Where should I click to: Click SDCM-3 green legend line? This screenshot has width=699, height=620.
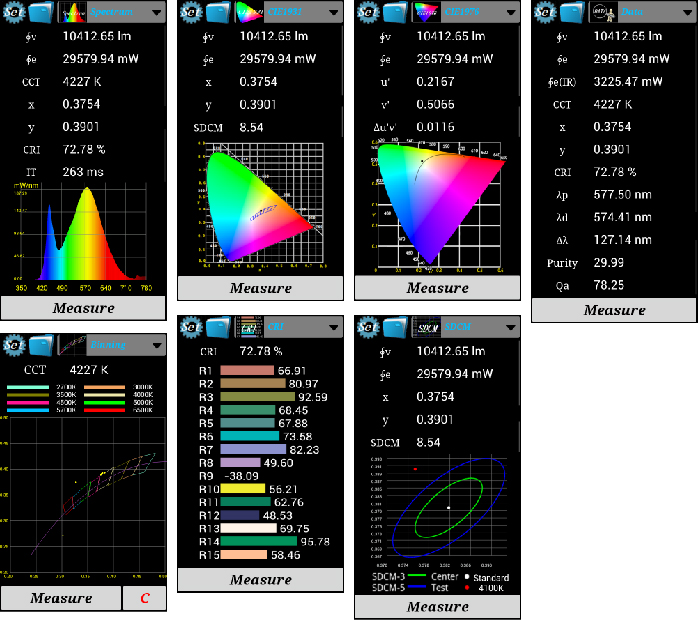[417, 576]
